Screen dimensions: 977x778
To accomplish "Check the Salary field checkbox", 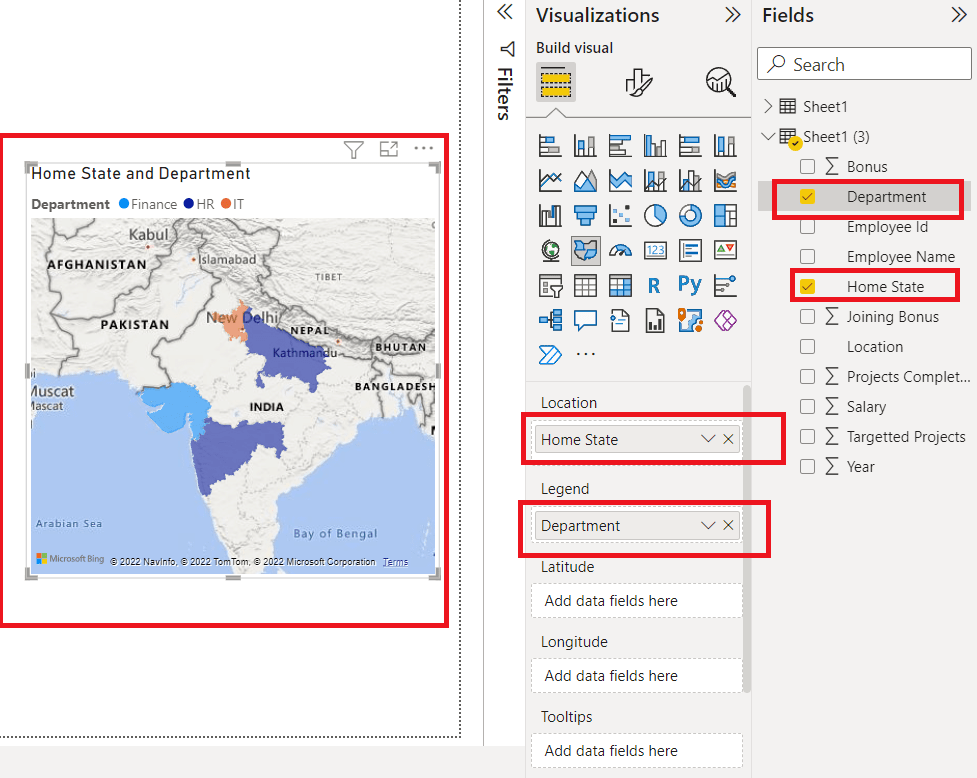I will point(807,406).
